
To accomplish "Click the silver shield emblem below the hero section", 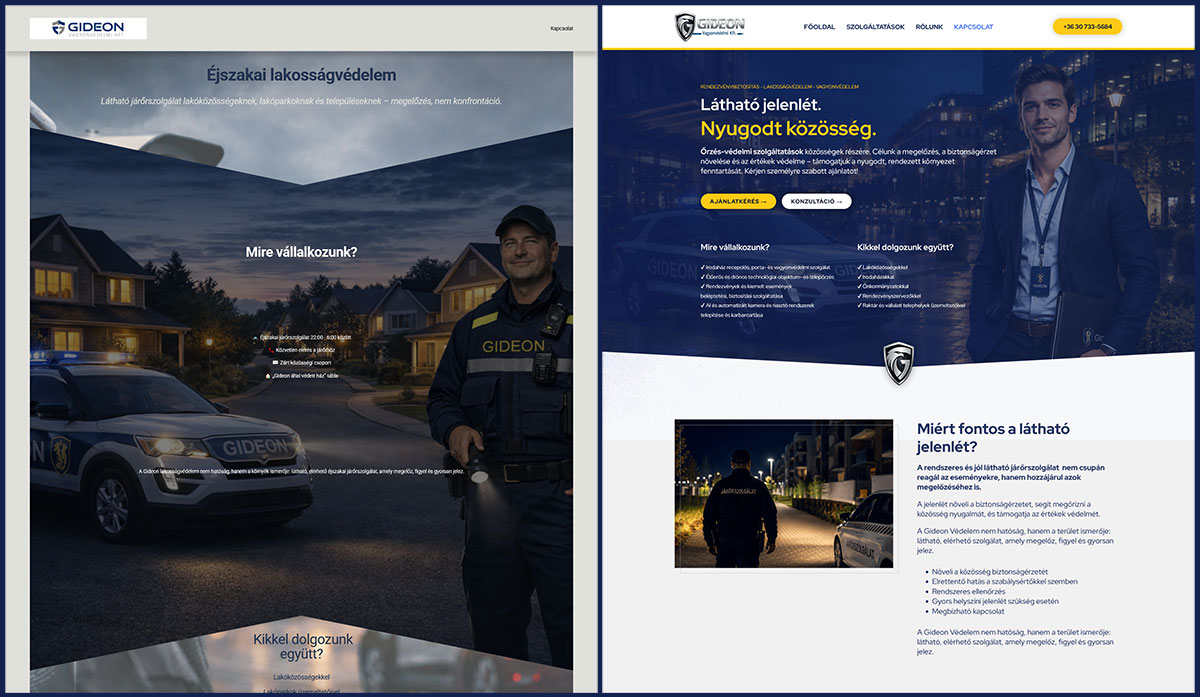I will [x=900, y=362].
